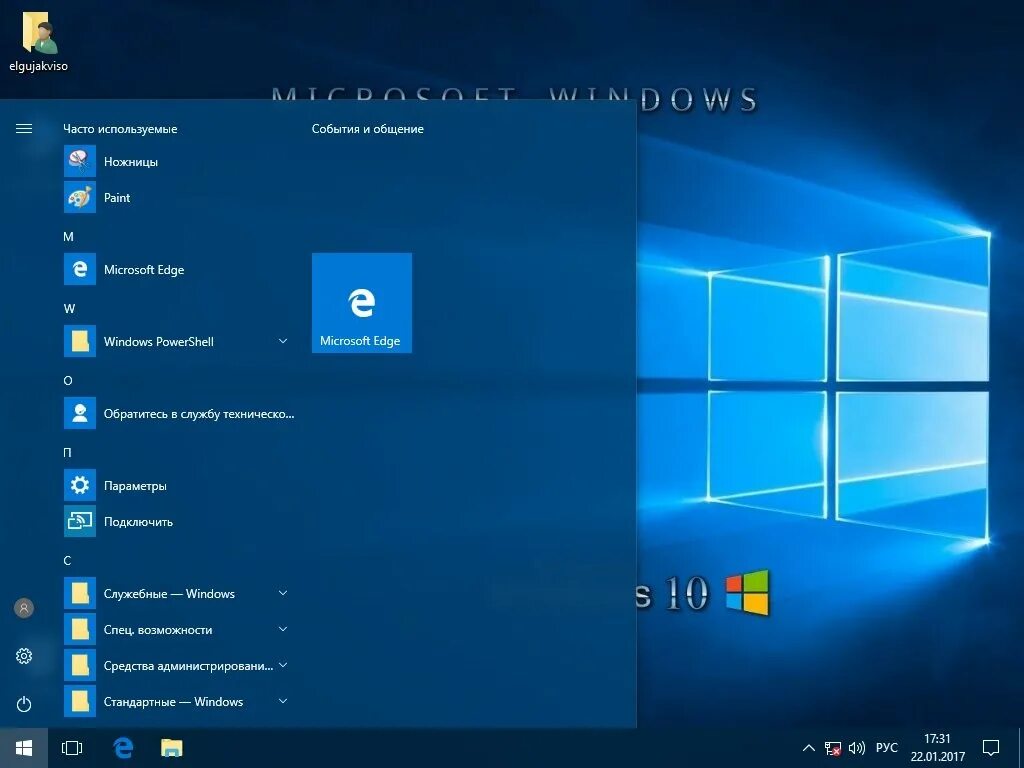The width and height of the screenshot is (1024, 768).
Task: Open the hamburger menu in the Start panel
Action: (x=24, y=129)
